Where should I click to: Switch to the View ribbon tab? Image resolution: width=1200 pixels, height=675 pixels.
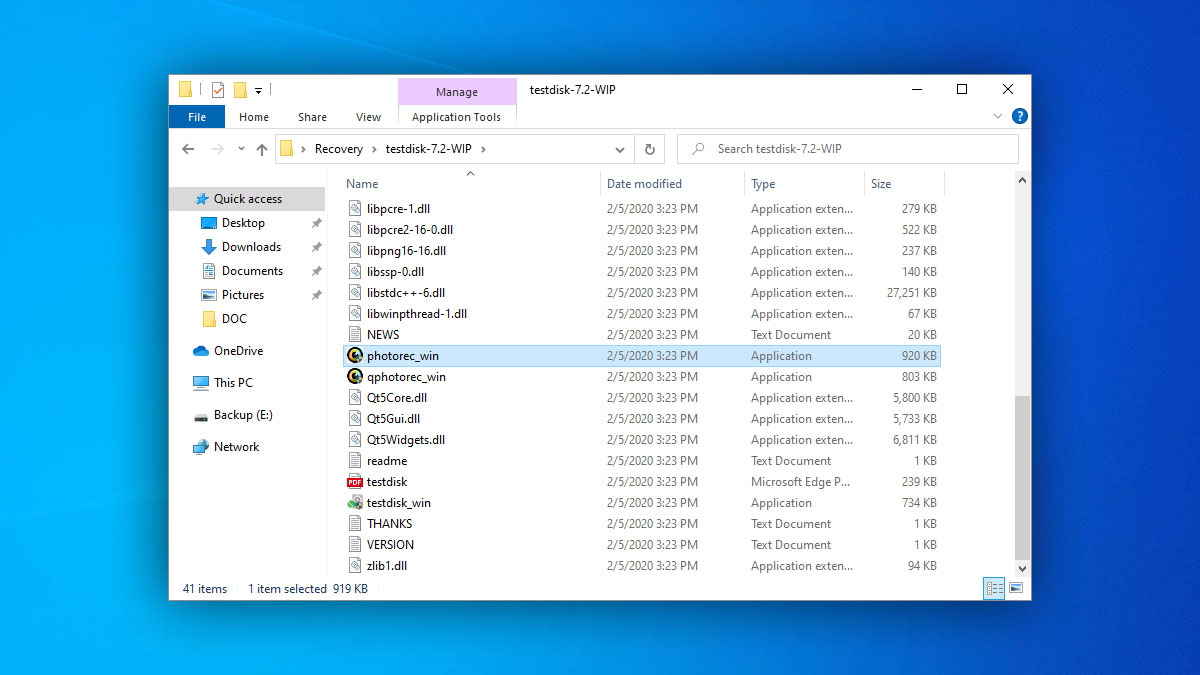[x=368, y=117]
